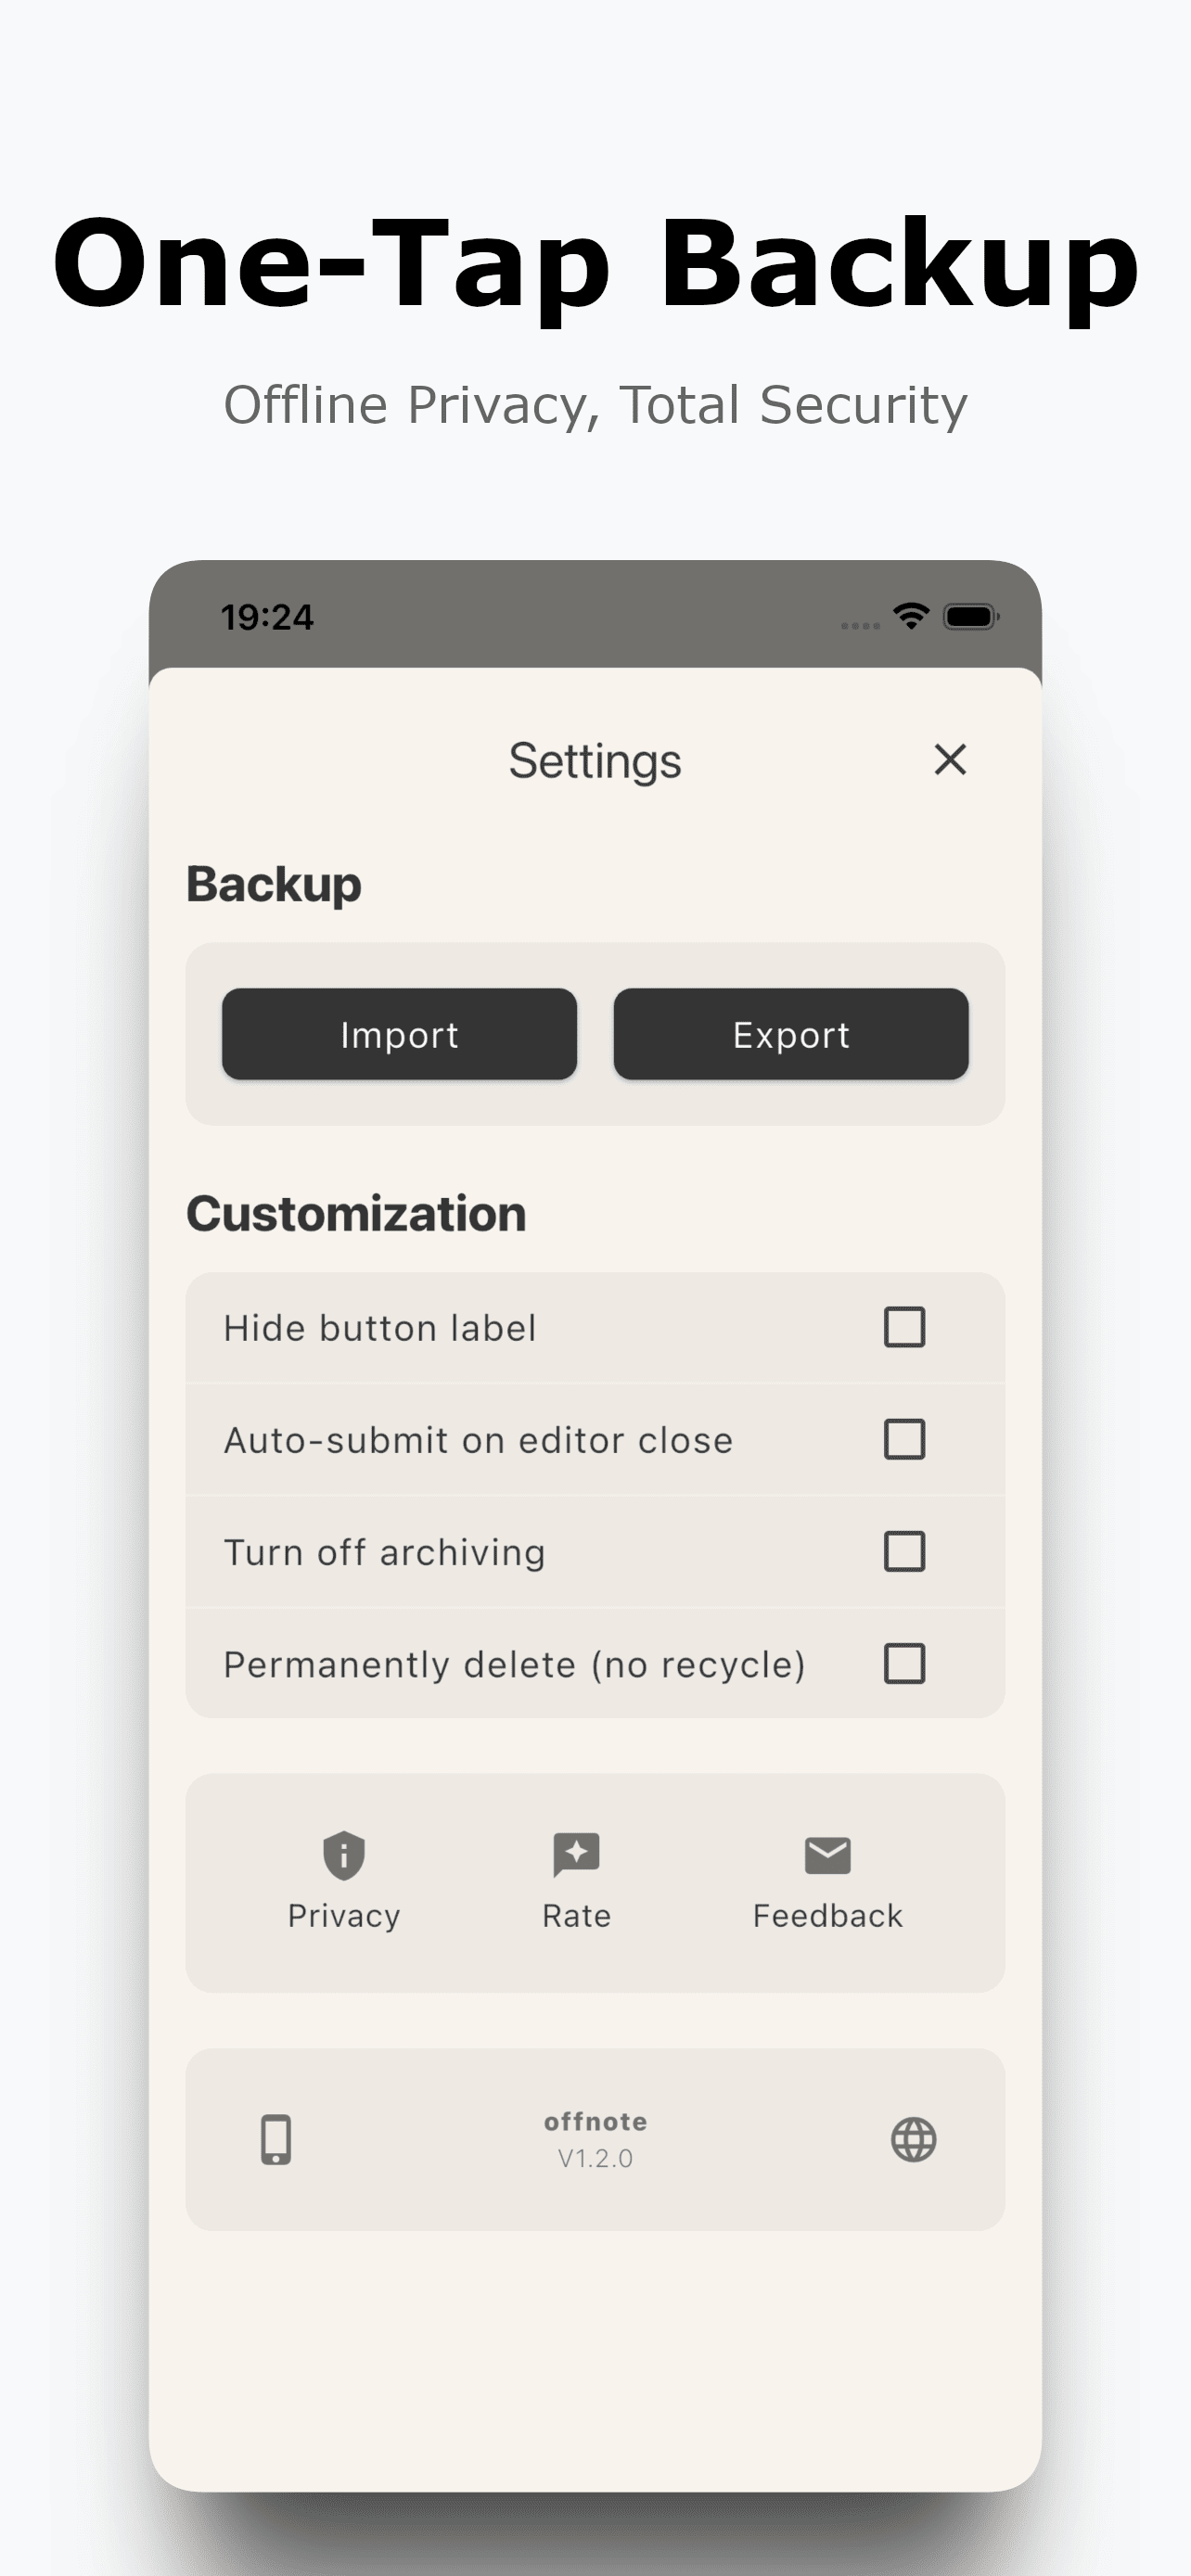Tap the Import button
The height and width of the screenshot is (2576, 1191).
399,1034
